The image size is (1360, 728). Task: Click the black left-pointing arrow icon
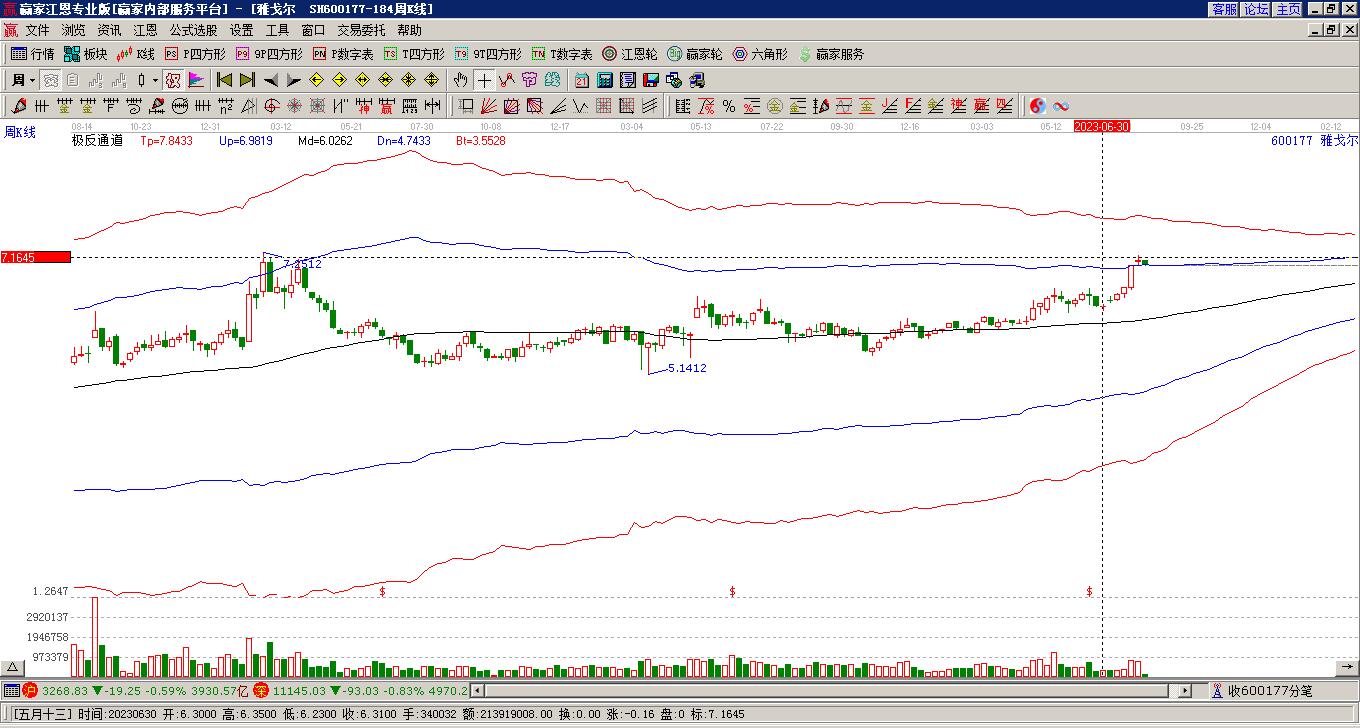(x=271, y=80)
